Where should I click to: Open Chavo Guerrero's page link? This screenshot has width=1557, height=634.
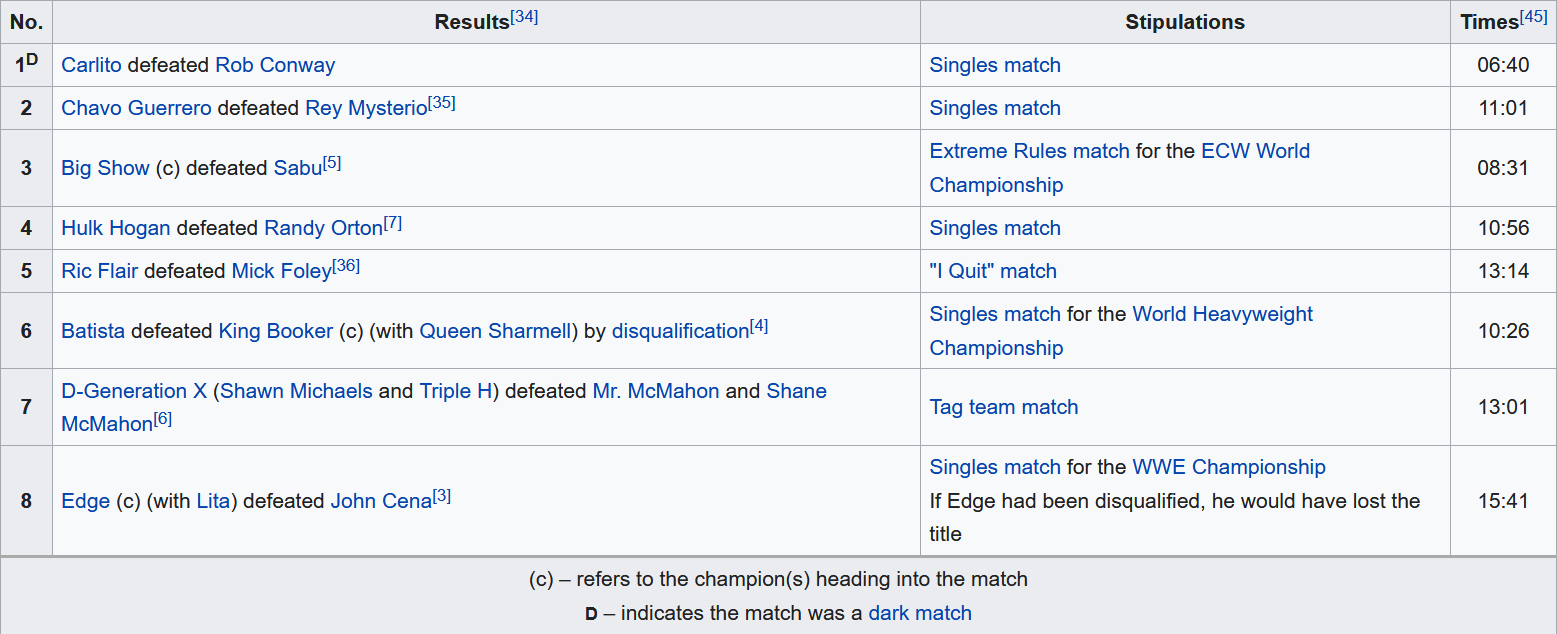pyautogui.click(x=136, y=108)
